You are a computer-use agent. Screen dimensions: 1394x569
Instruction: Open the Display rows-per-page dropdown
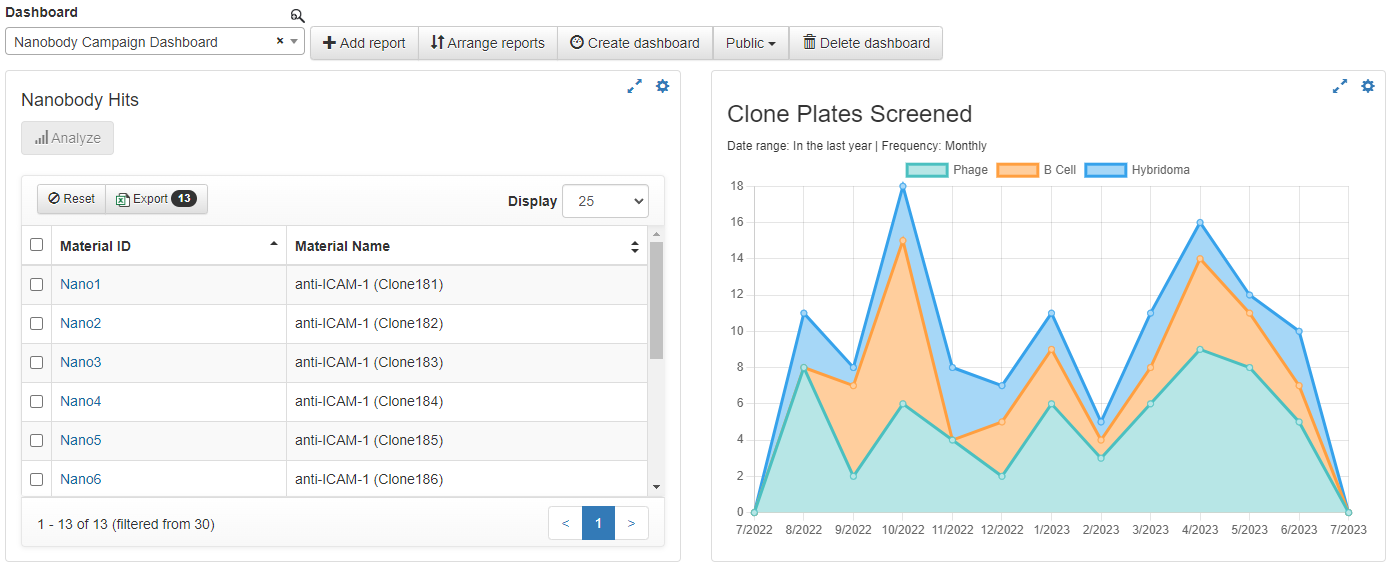pos(605,201)
